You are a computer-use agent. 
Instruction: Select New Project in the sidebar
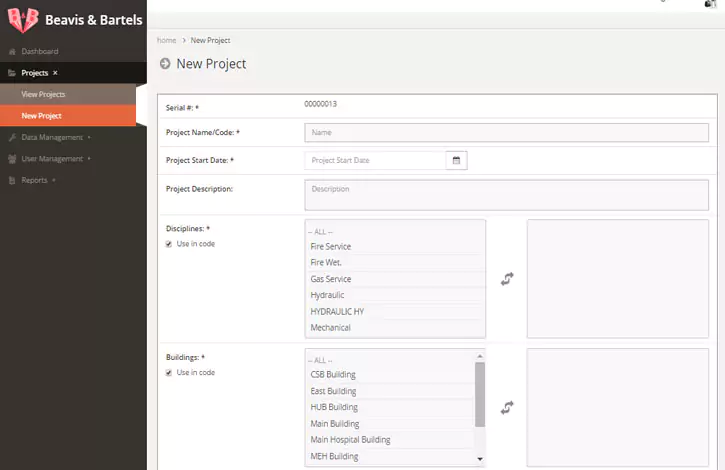click(42, 116)
